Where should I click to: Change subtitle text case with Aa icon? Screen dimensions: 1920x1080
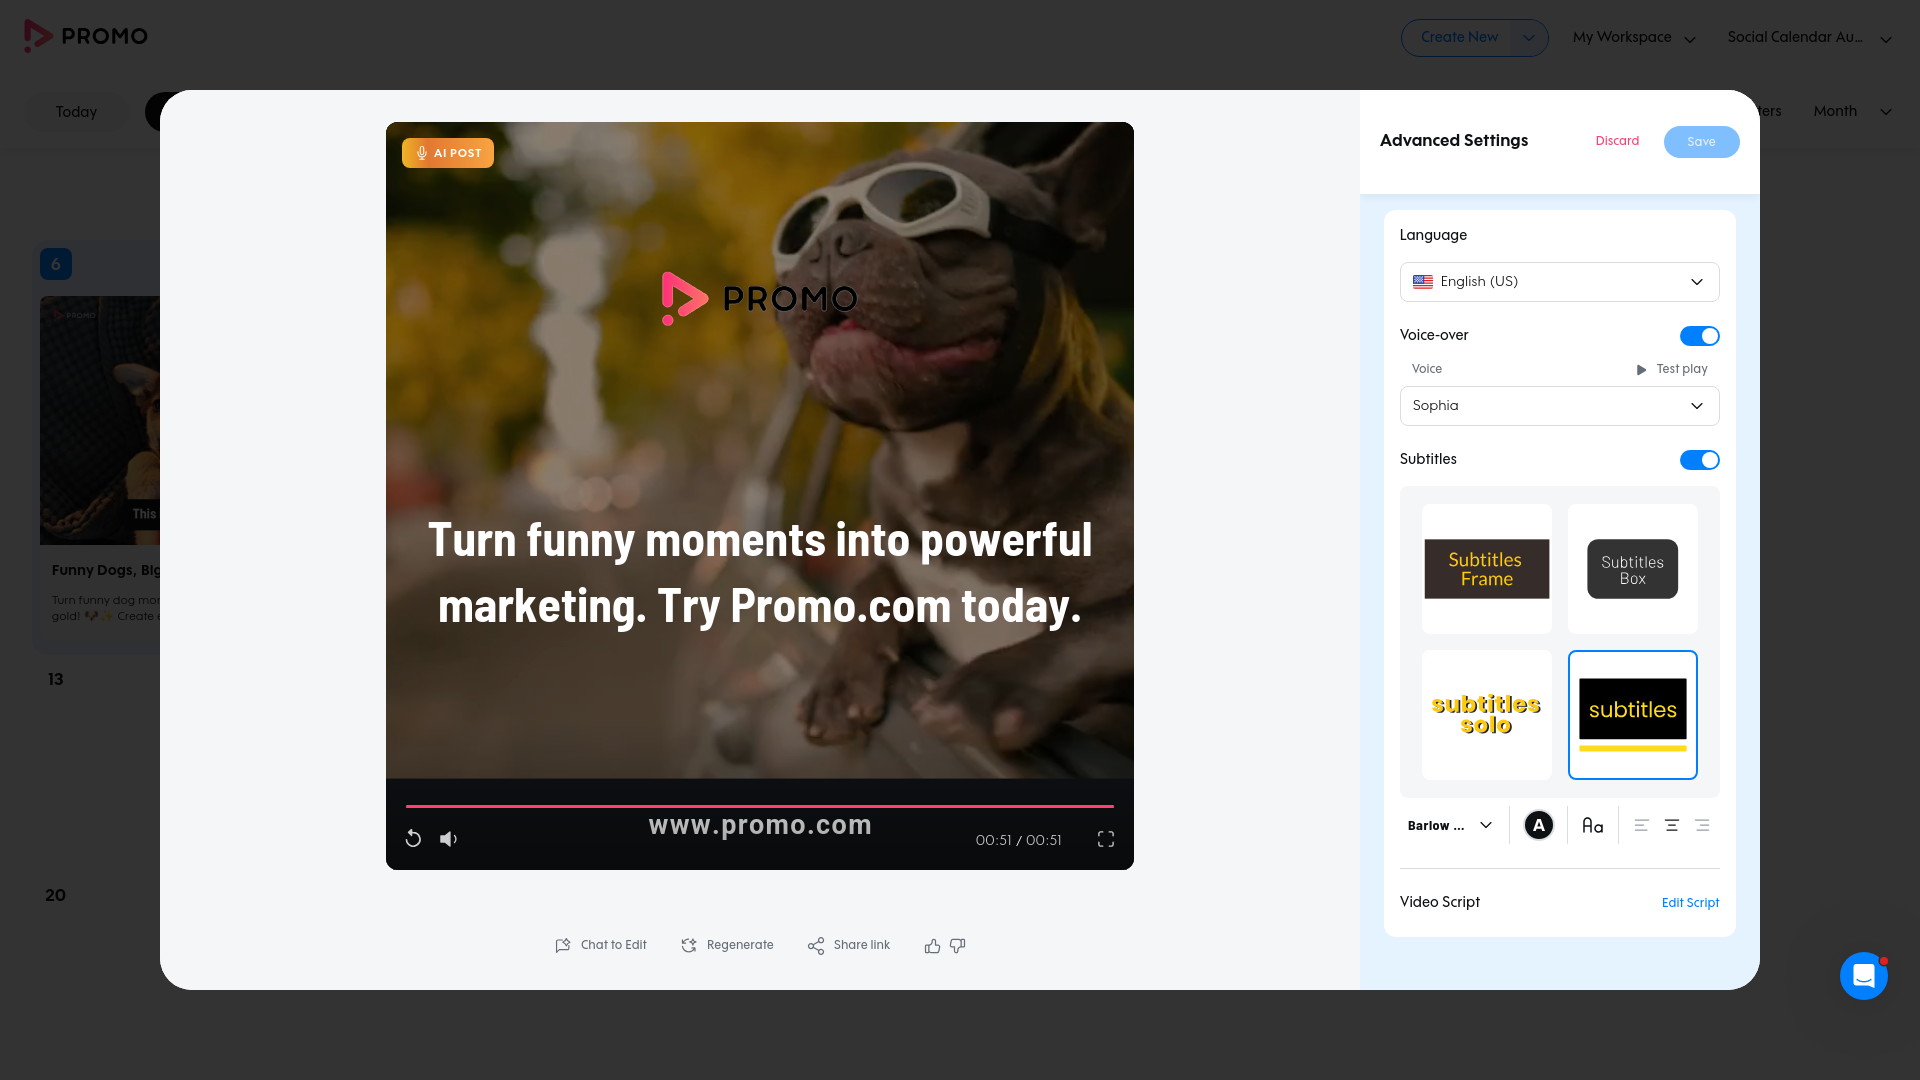(1592, 825)
